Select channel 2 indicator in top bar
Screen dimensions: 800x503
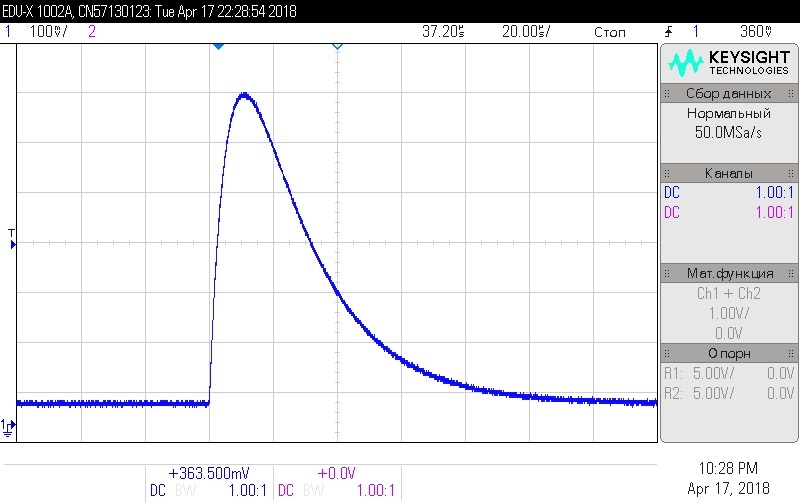point(92,32)
